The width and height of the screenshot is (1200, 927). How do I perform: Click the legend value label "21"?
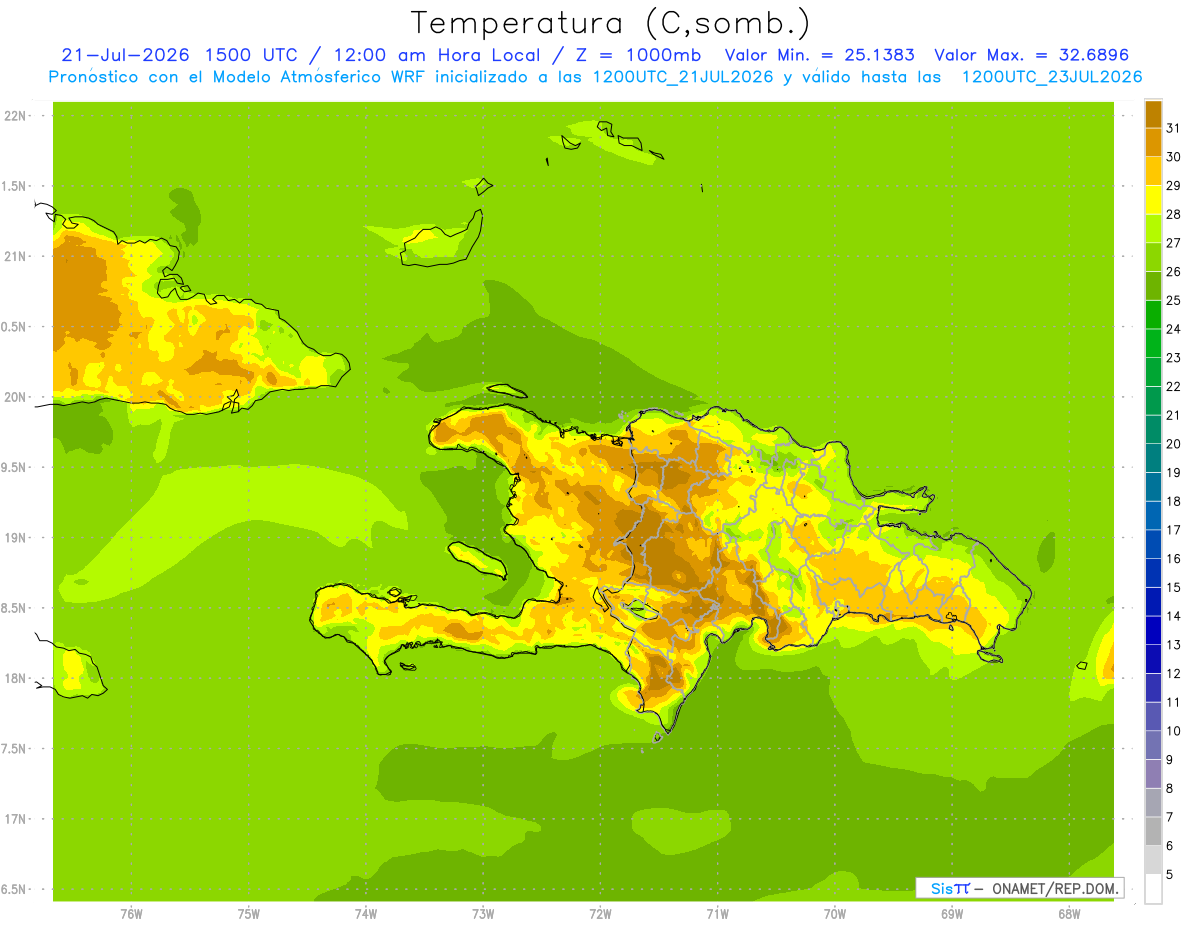click(1173, 415)
